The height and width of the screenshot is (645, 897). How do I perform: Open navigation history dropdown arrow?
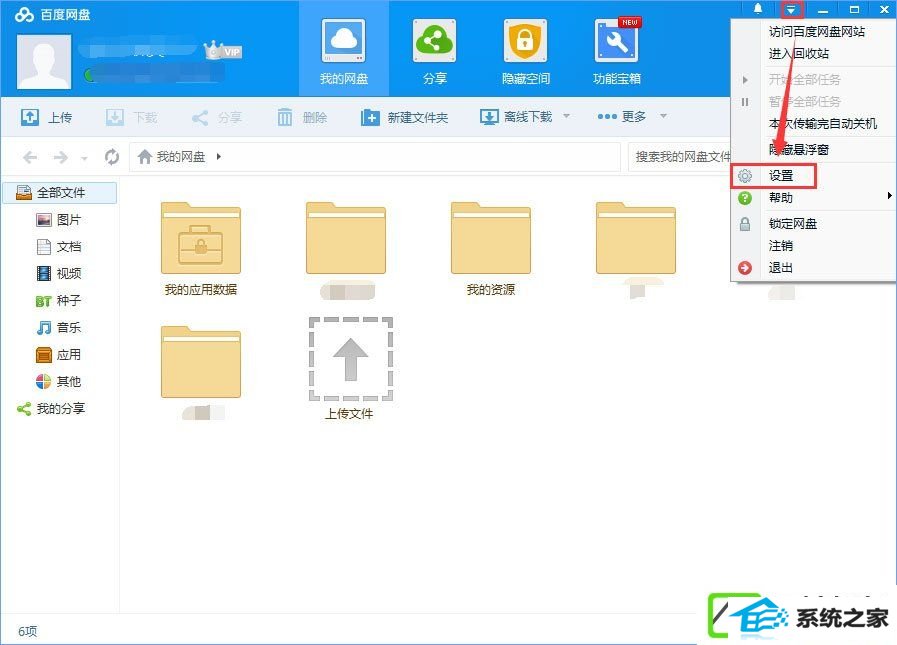coord(84,159)
